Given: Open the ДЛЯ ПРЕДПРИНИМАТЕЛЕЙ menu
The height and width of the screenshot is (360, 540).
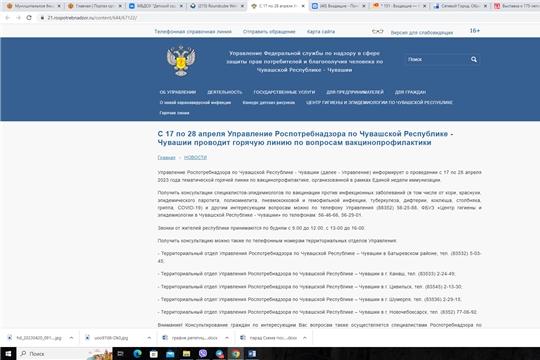Looking at the screenshot, I should pos(355,92).
